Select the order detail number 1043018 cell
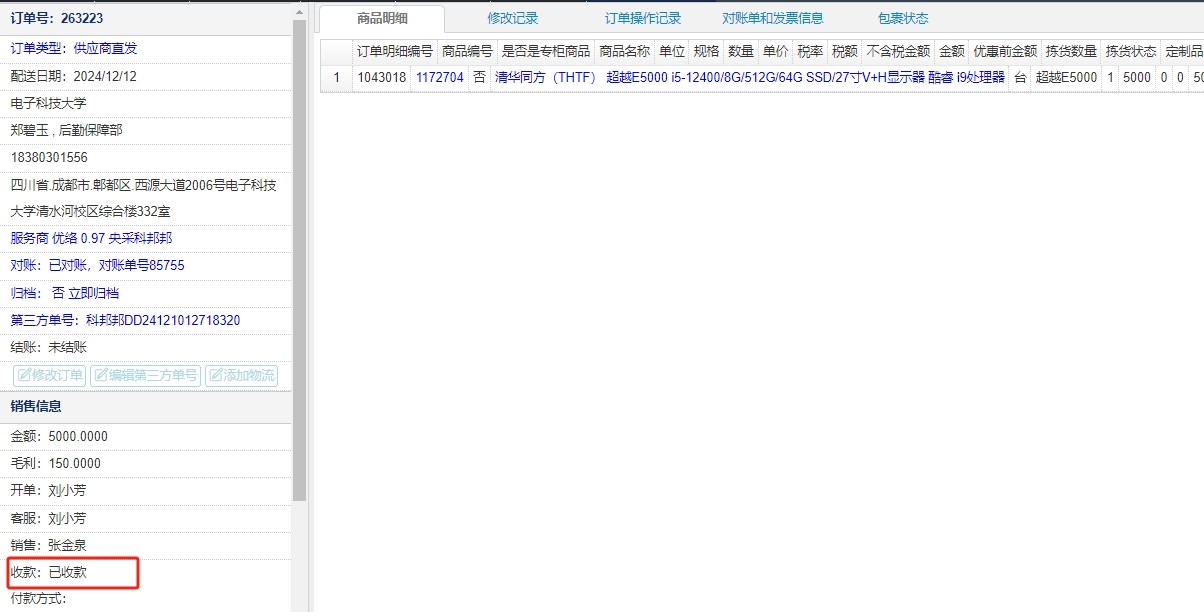Screen dimensions: 1204x612 click(x=382, y=77)
